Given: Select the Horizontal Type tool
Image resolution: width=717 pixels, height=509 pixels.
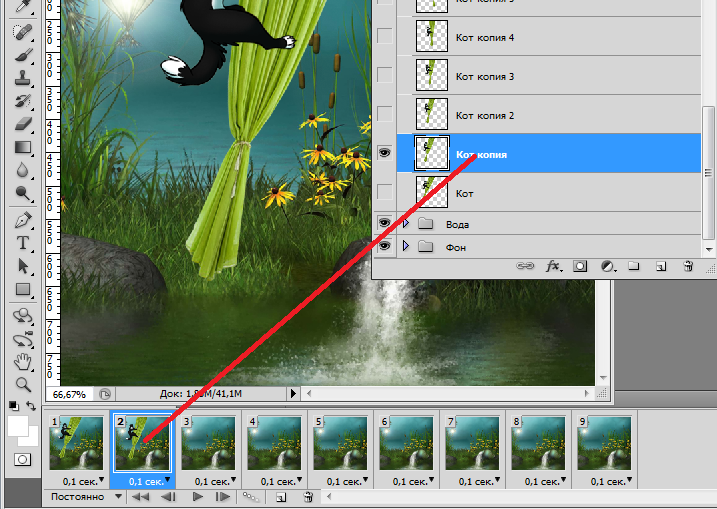Looking at the screenshot, I should click(22, 243).
